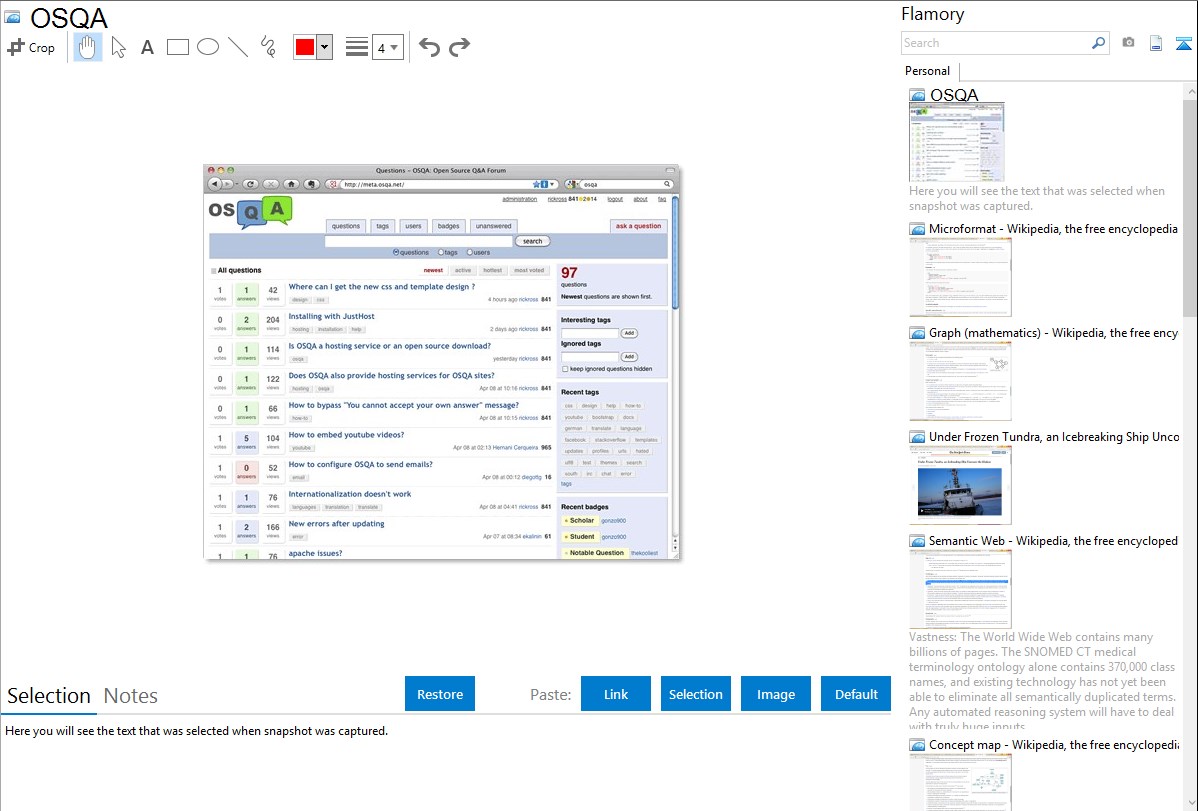Paste as Link

pos(616,694)
